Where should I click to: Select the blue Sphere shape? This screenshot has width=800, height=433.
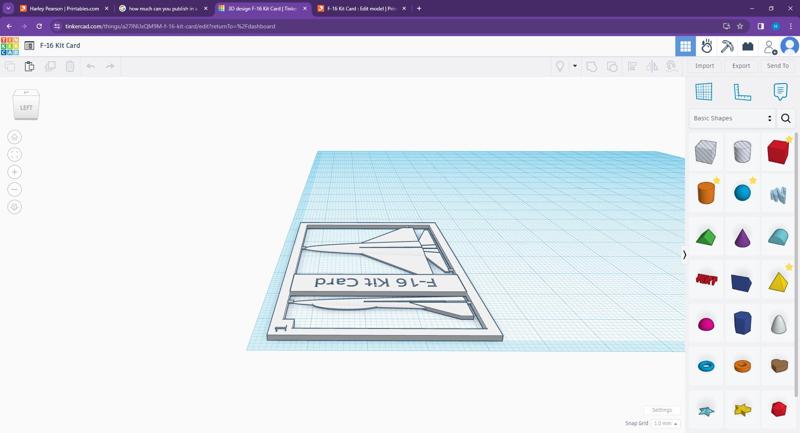(x=742, y=193)
